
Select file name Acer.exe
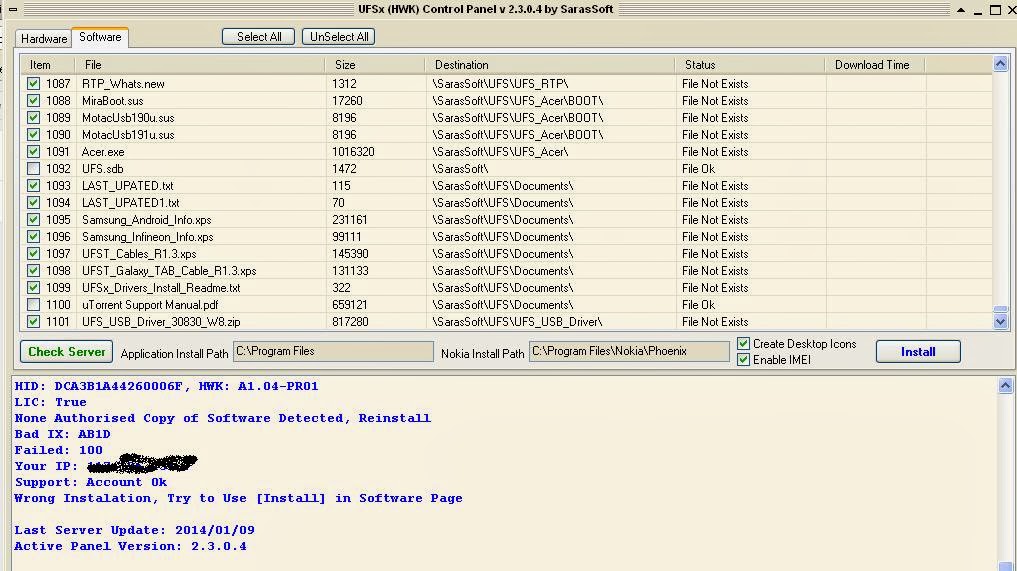pyautogui.click(x=103, y=152)
